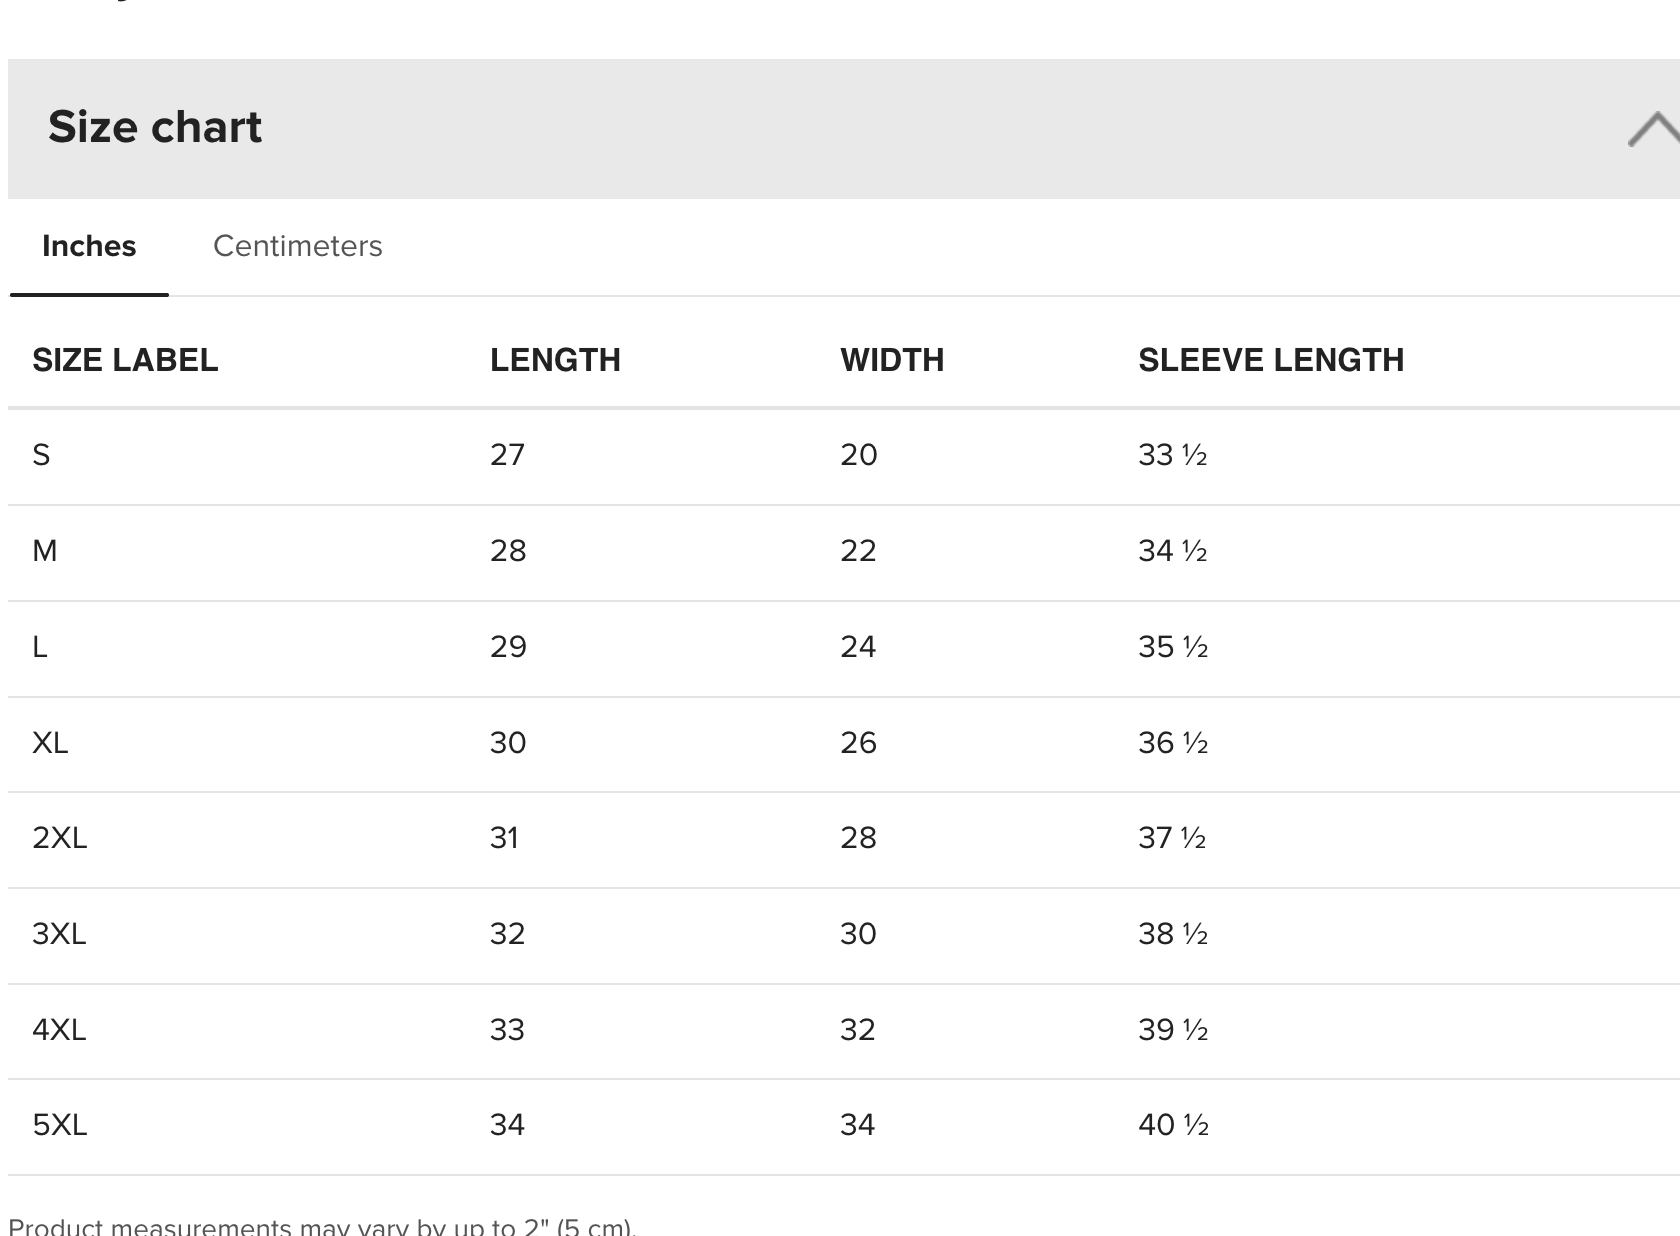Click sleeve length value 33 ½
1680x1236 pixels.
click(1172, 455)
